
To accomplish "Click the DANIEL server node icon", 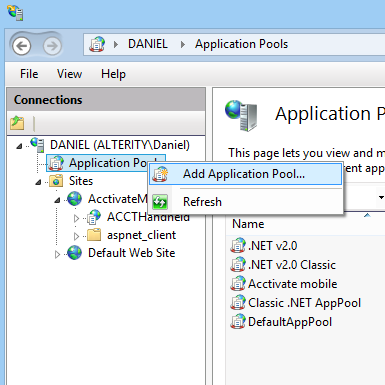I will click(x=37, y=144).
